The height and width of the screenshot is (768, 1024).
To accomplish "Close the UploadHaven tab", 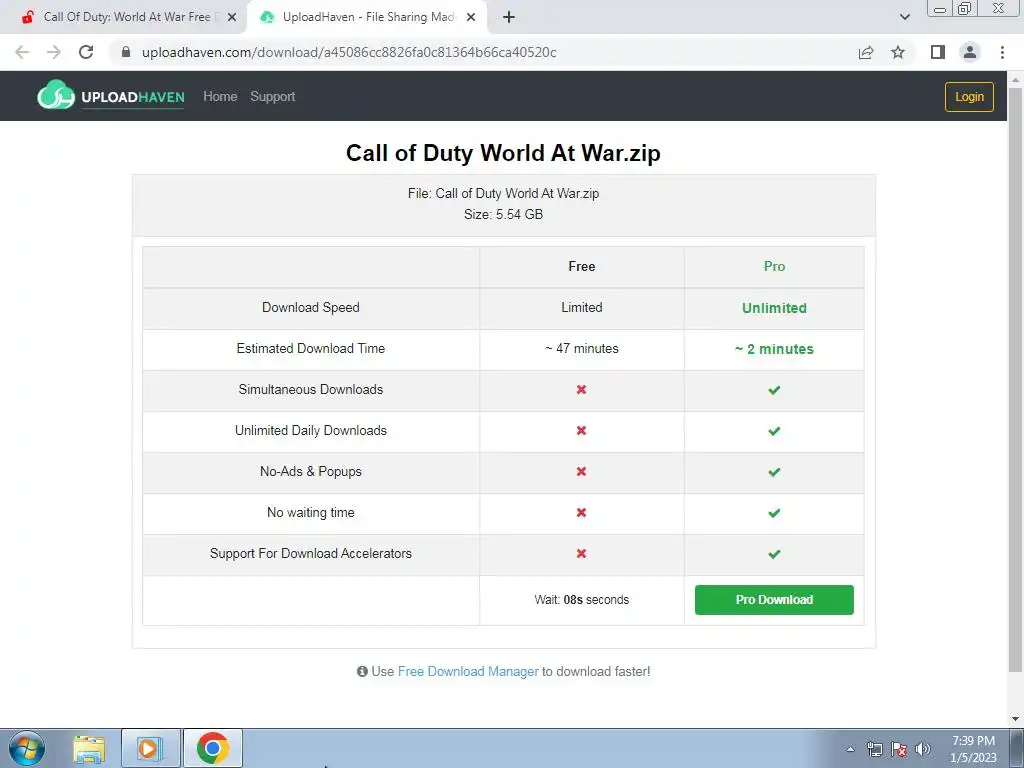I will 471,17.
